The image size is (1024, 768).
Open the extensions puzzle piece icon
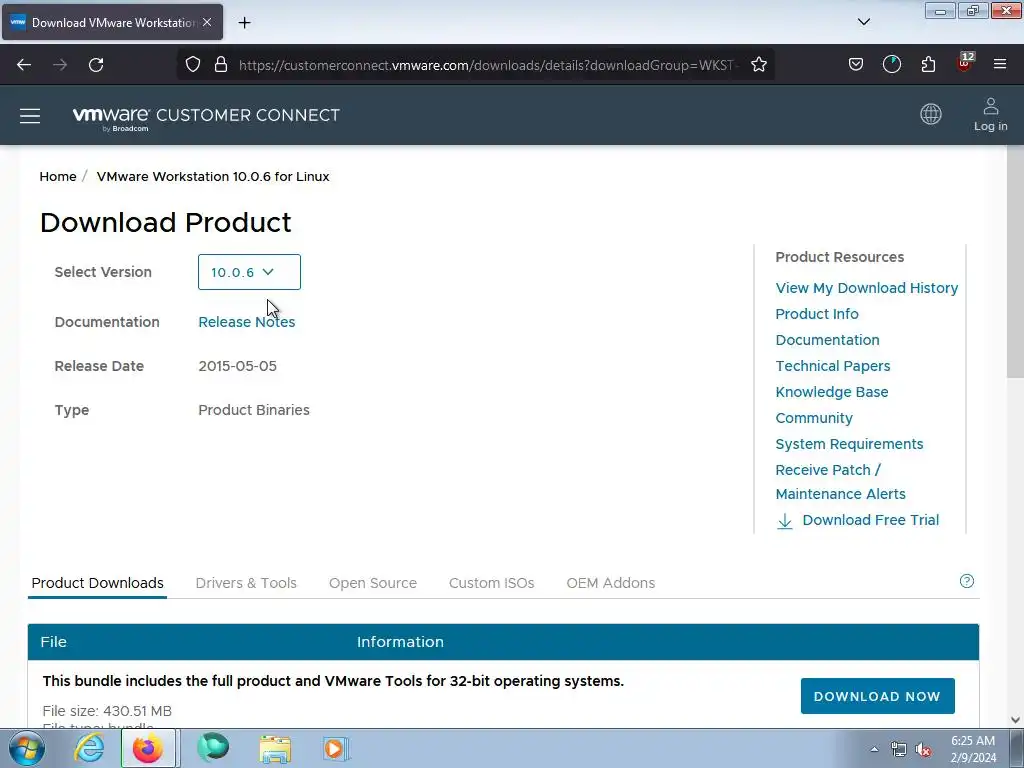(928, 65)
